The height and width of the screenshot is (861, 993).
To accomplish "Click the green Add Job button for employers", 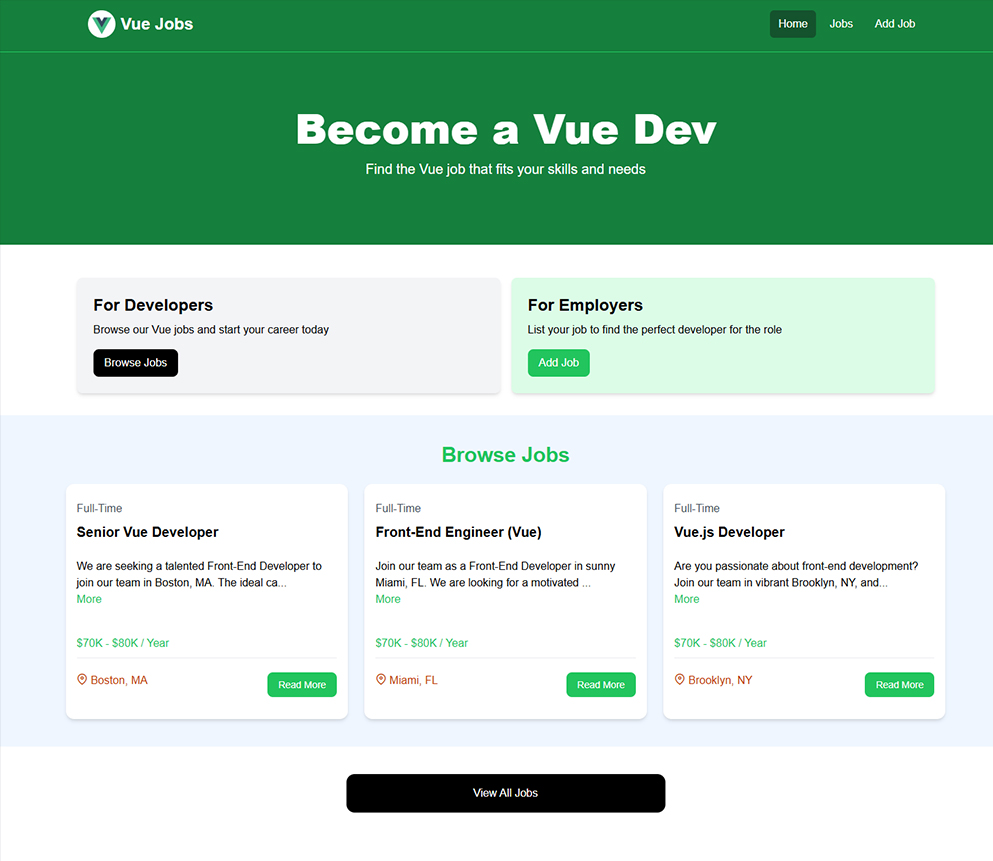I will (x=559, y=363).
